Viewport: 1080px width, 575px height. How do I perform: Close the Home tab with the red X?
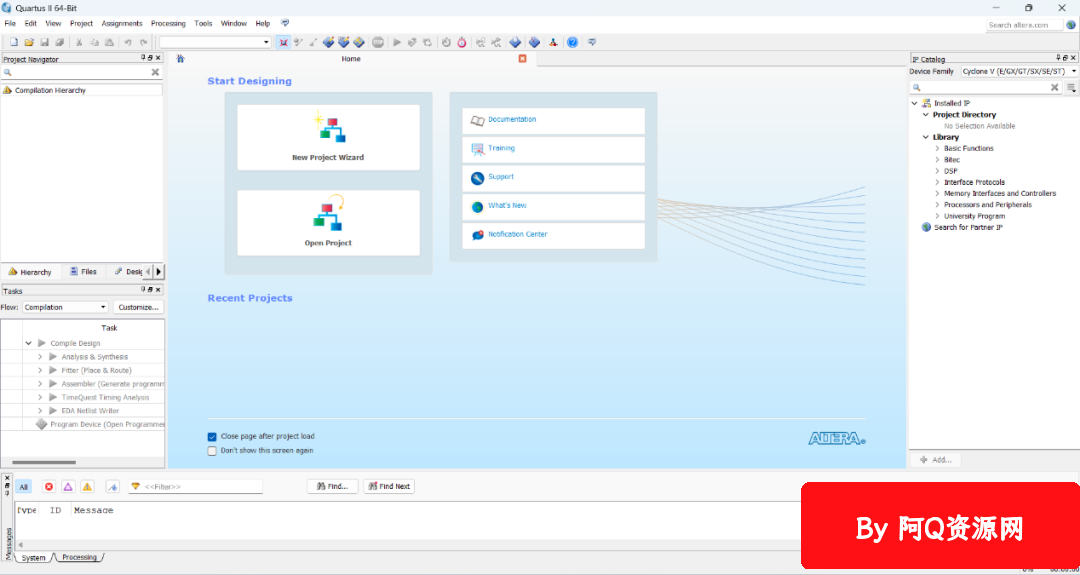point(522,59)
